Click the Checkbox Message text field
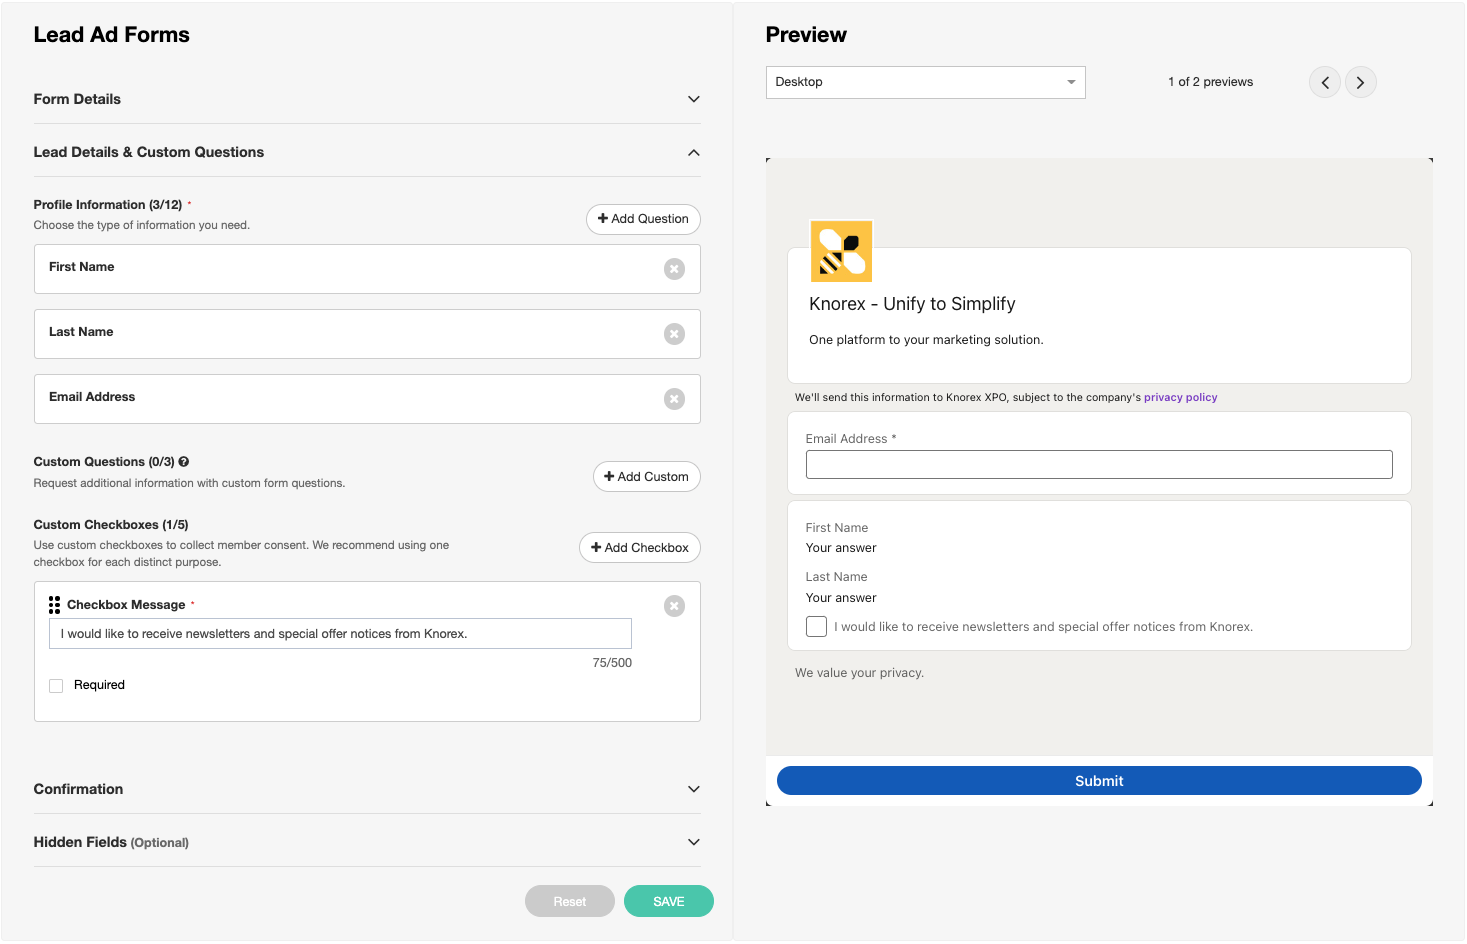Screen dimensions: 1467x944 pyautogui.click(x=340, y=634)
